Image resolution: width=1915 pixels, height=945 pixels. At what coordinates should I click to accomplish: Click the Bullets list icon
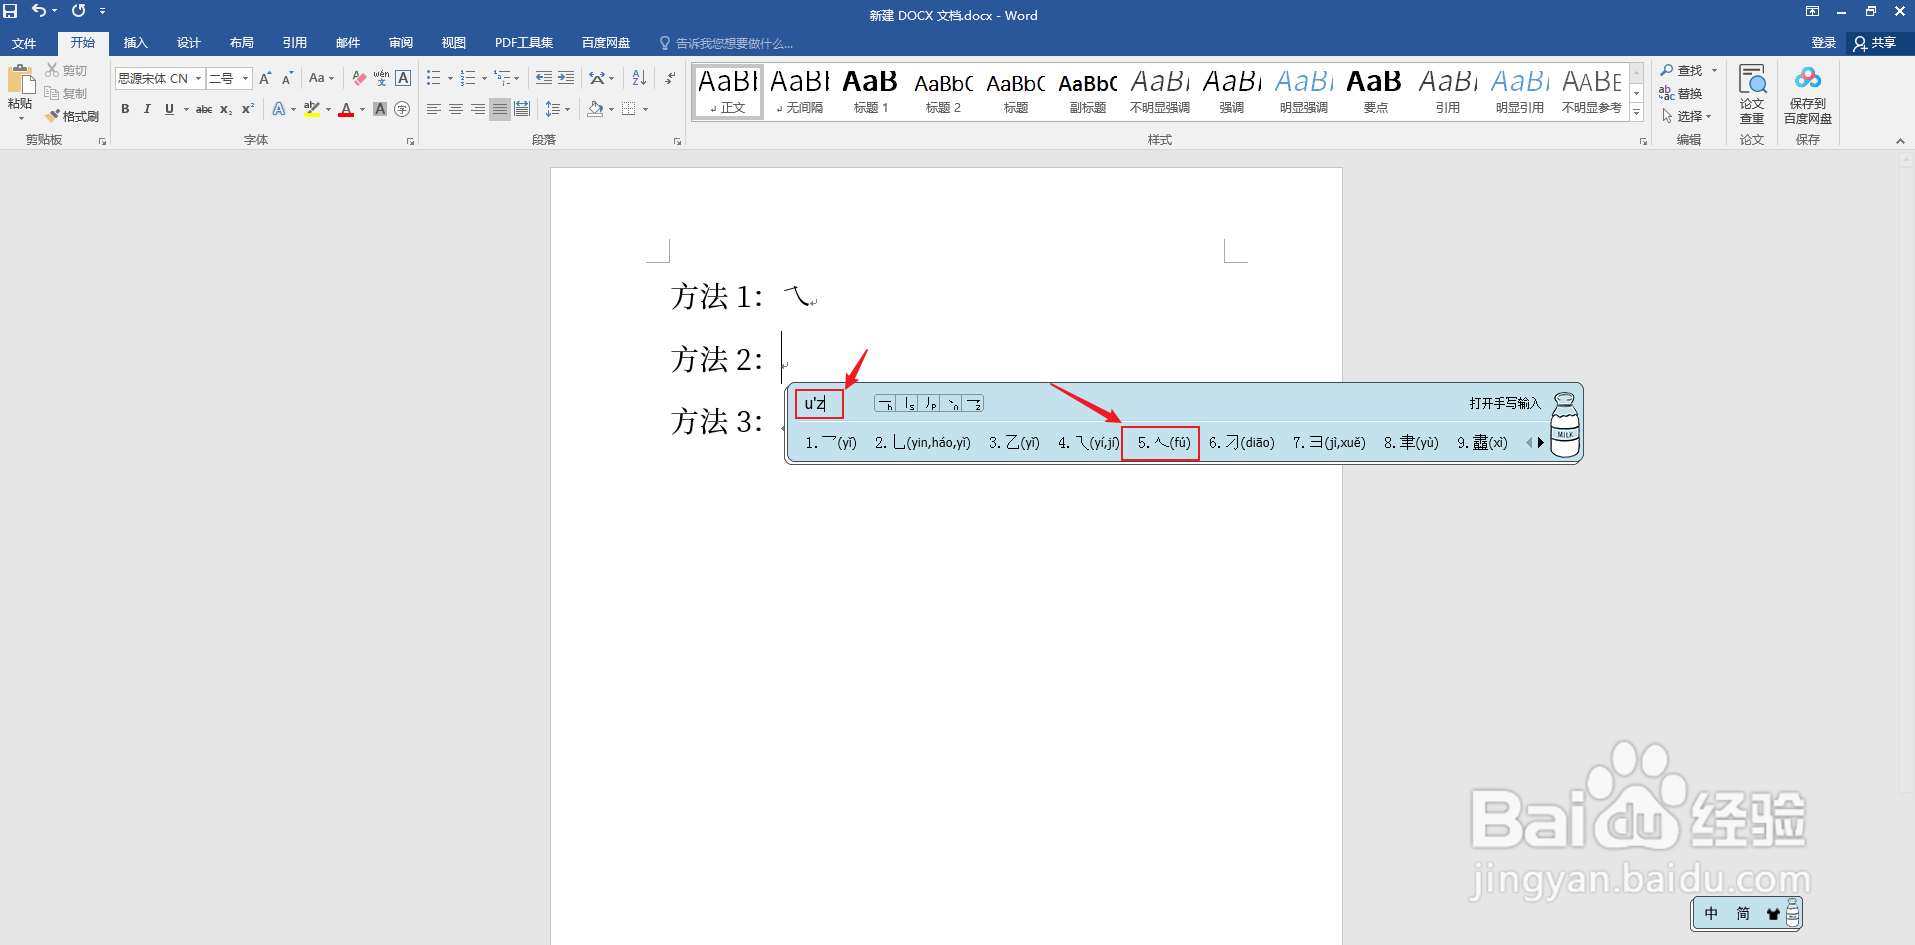433,78
